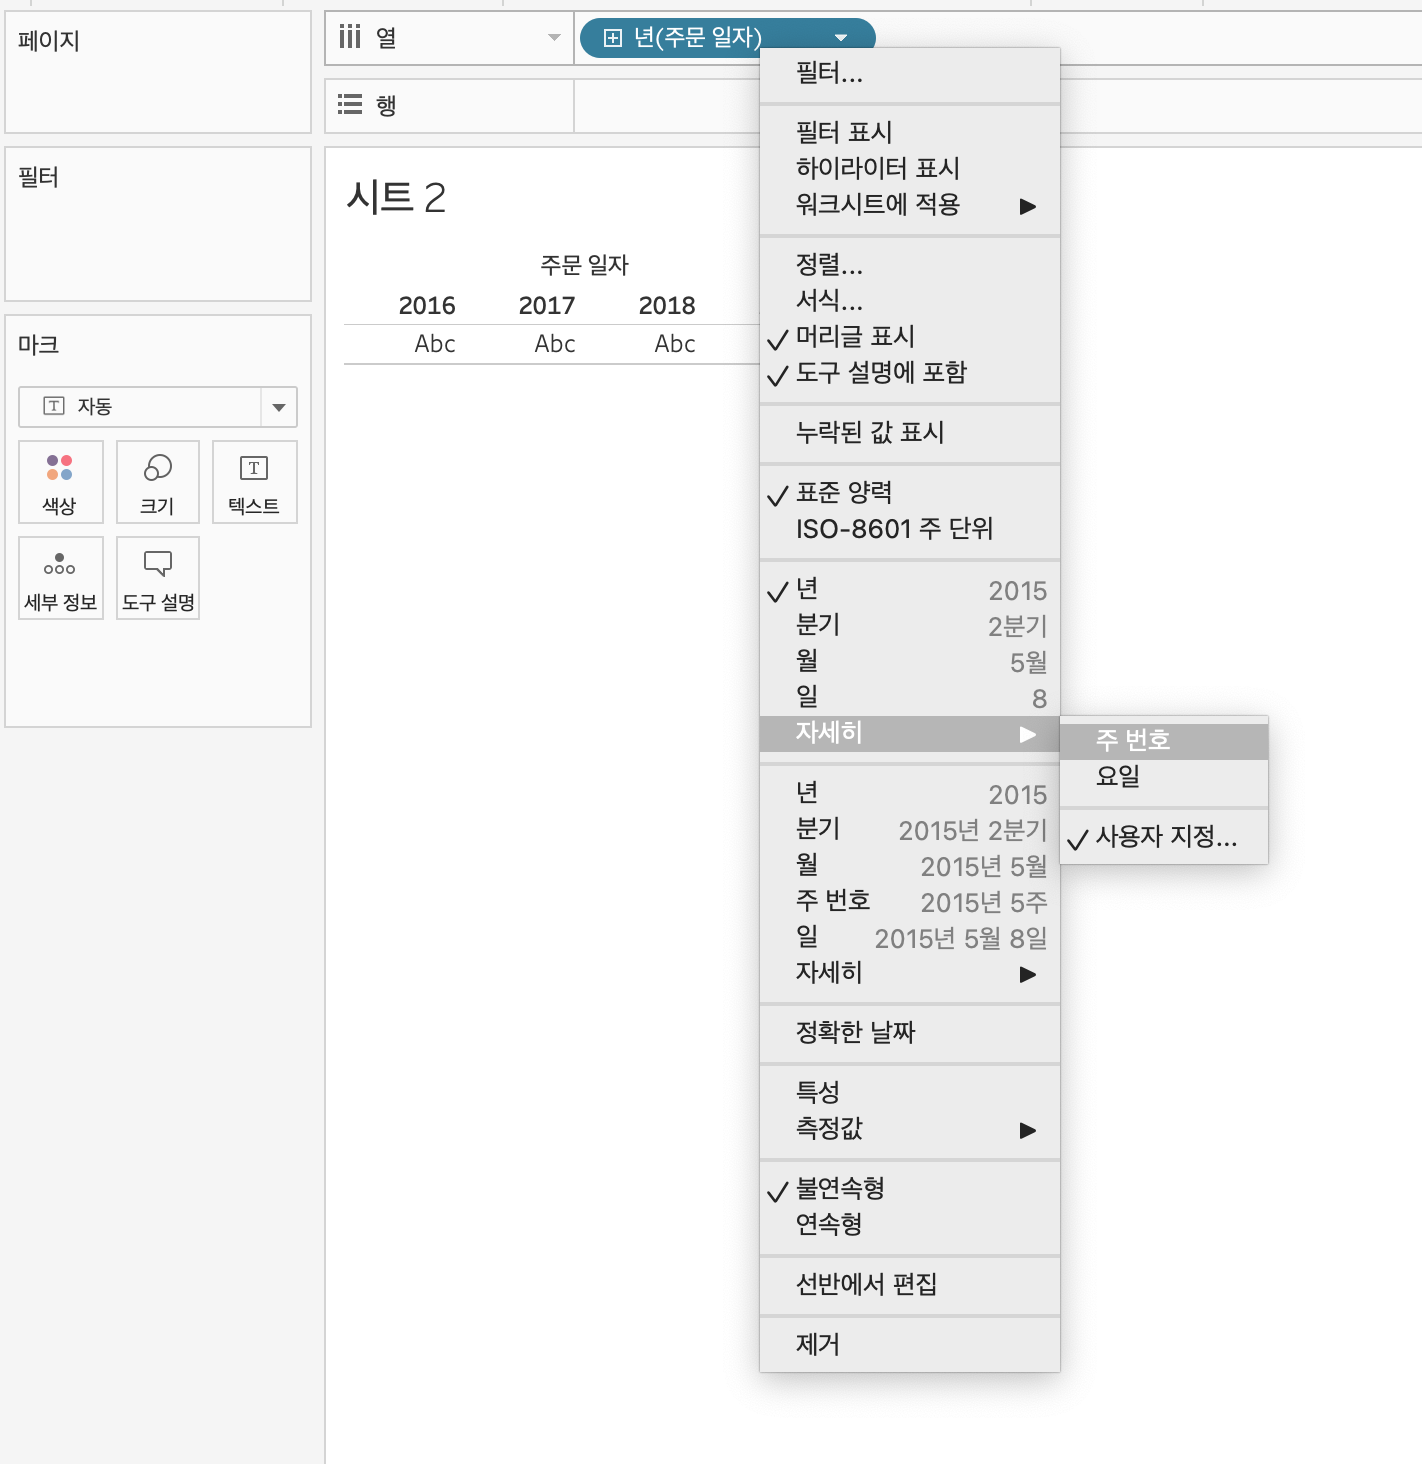Choose 주 번호 in the submenu

pos(1164,741)
